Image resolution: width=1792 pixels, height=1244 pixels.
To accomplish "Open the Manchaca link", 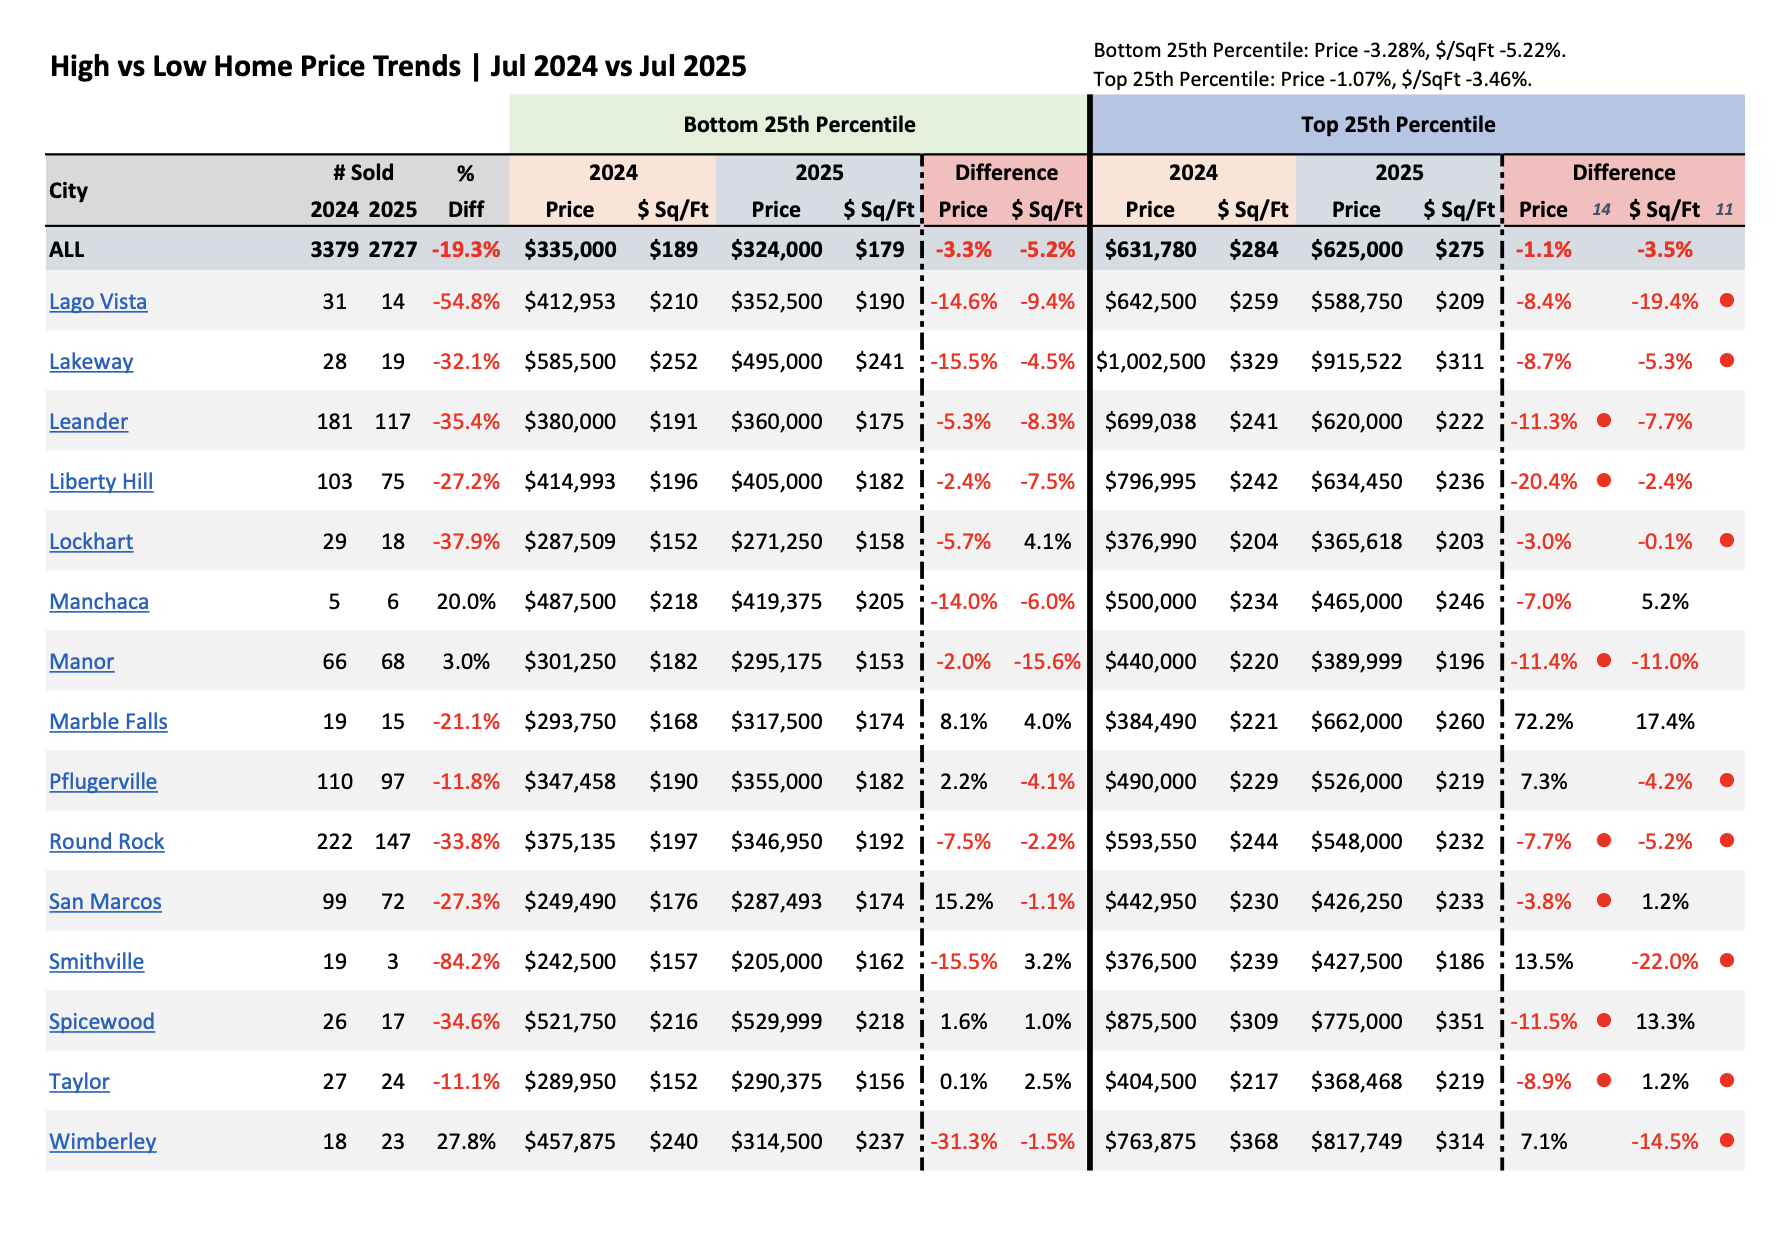I will tap(99, 601).
